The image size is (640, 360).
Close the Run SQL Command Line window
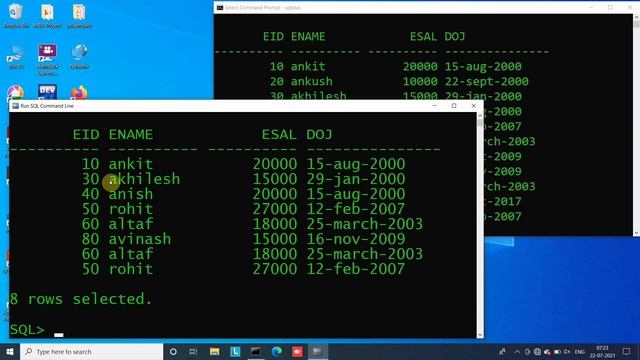point(473,106)
